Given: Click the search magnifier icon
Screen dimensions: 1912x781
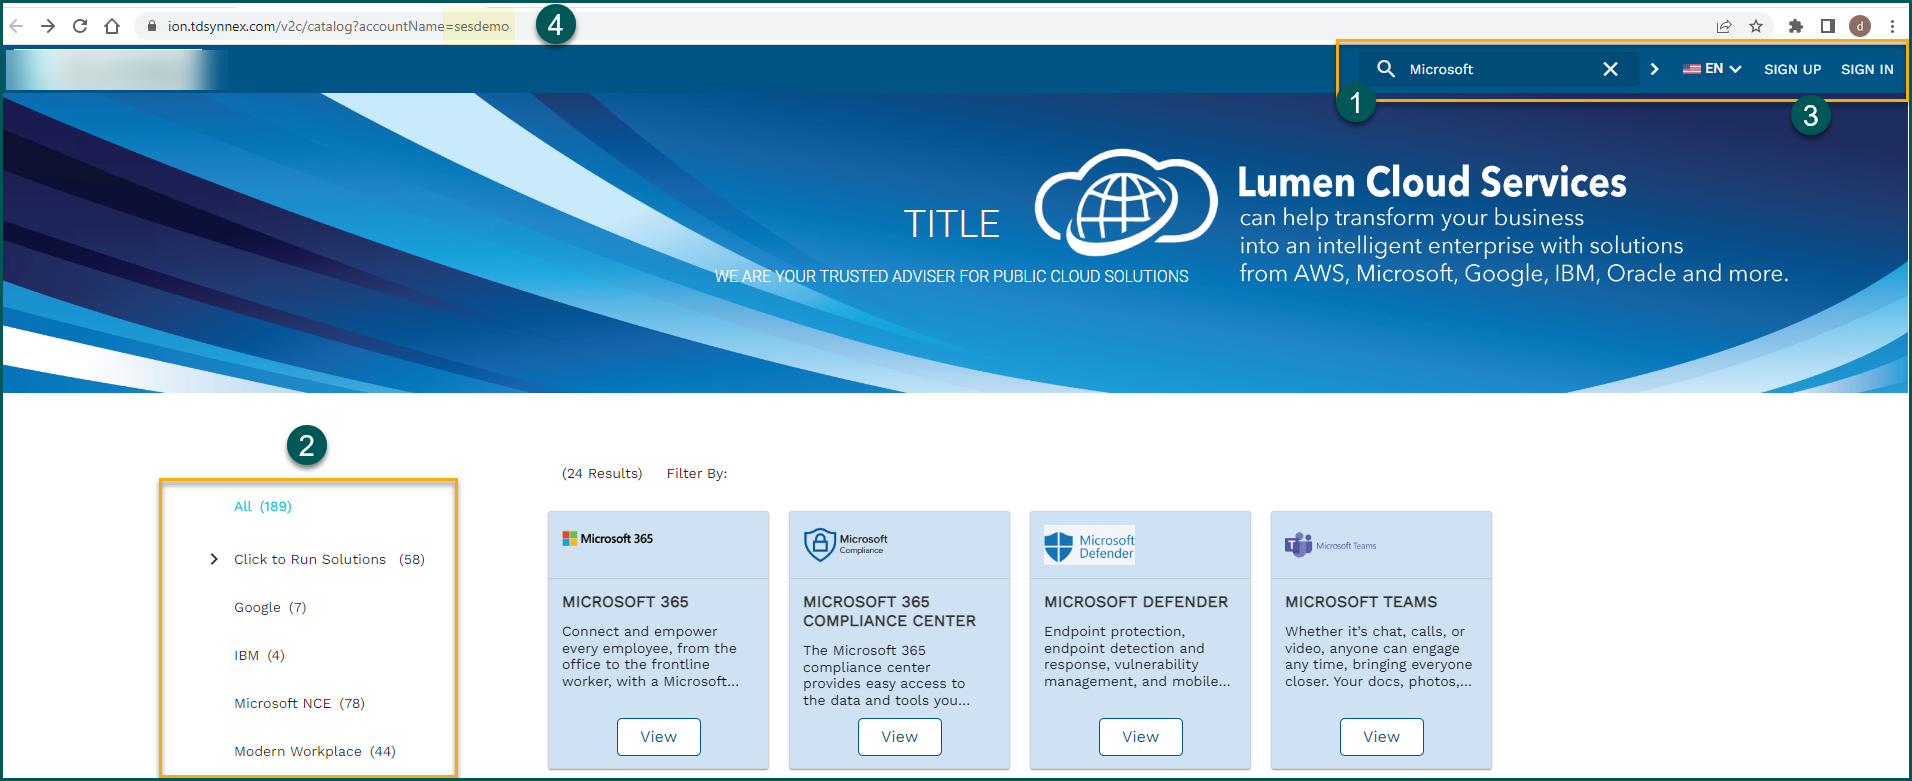Looking at the screenshot, I should click(x=1386, y=68).
